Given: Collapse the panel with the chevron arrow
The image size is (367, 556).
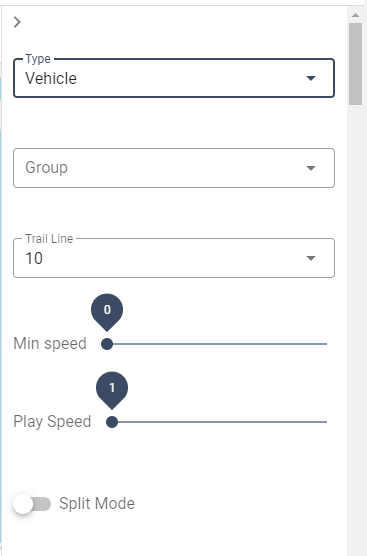Looking at the screenshot, I should tap(17, 22).
